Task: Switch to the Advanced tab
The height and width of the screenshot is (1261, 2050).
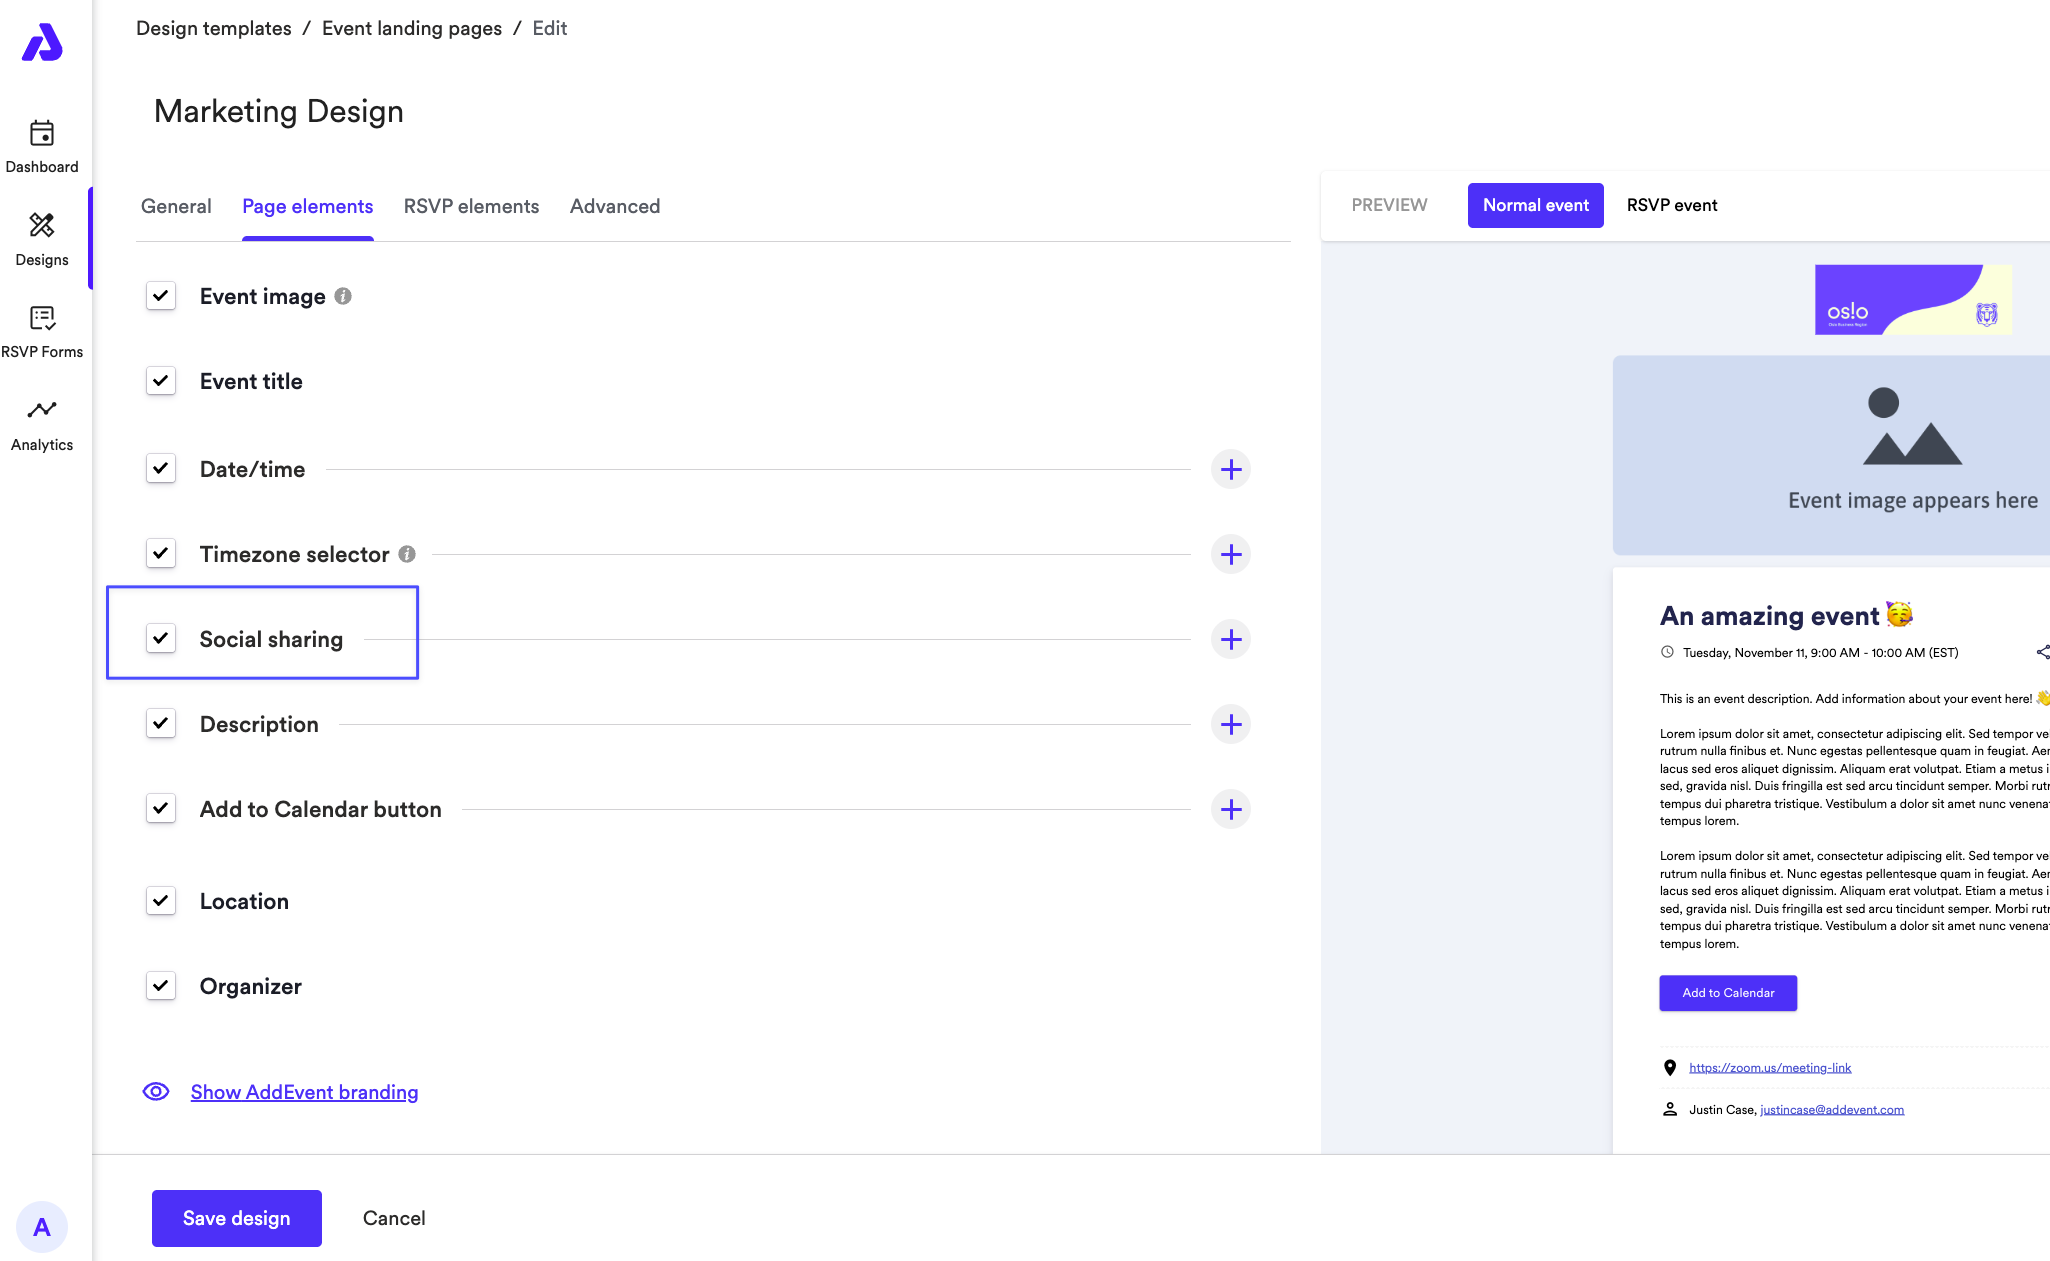Action: (615, 206)
